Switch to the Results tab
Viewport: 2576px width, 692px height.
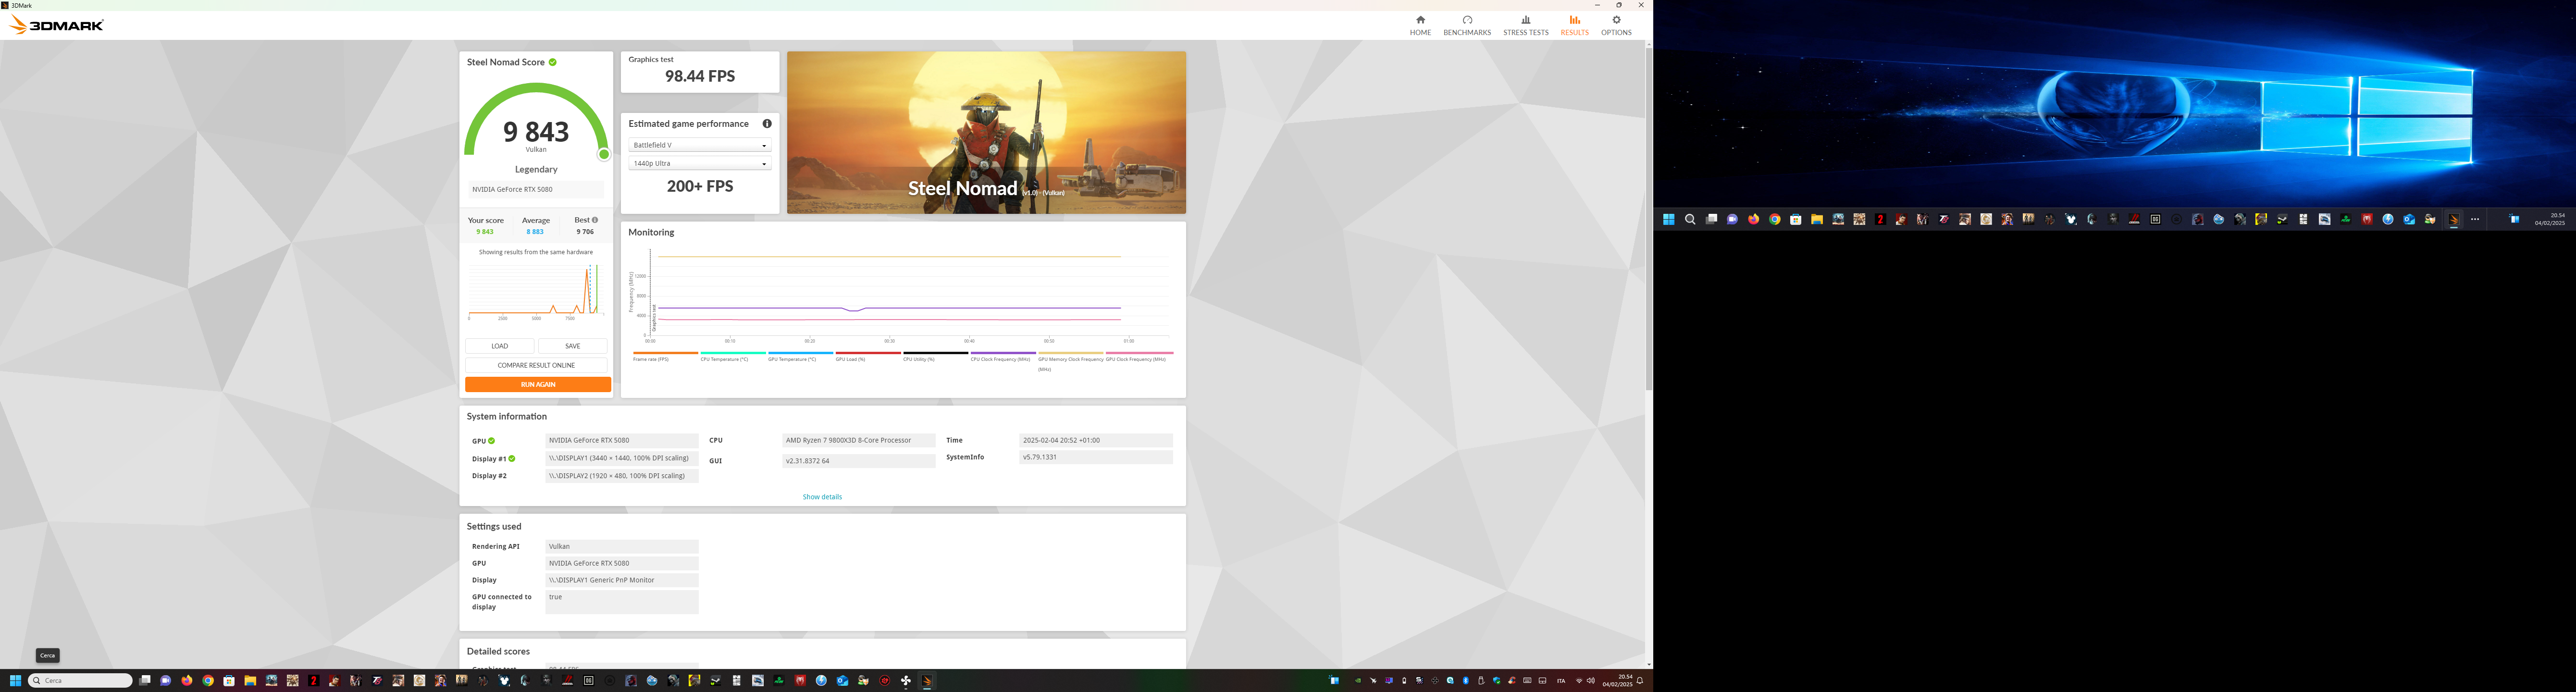point(1574,25)
